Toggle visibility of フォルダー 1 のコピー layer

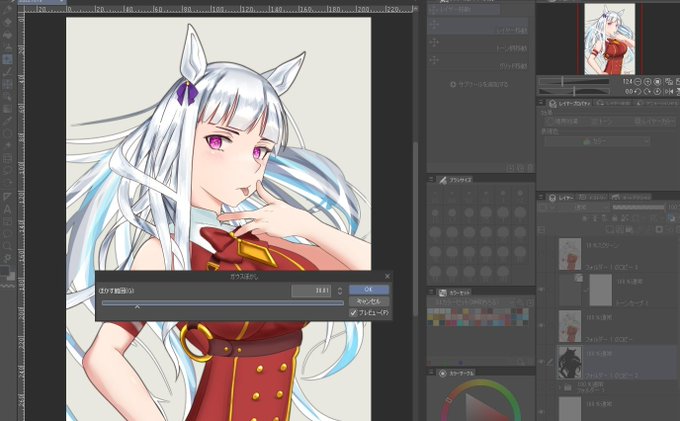[542, 325]
